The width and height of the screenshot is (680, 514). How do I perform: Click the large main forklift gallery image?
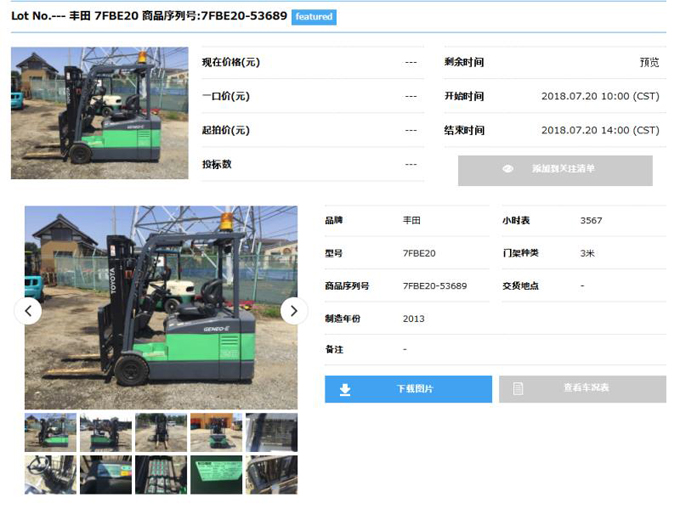[x=160, y=308]
